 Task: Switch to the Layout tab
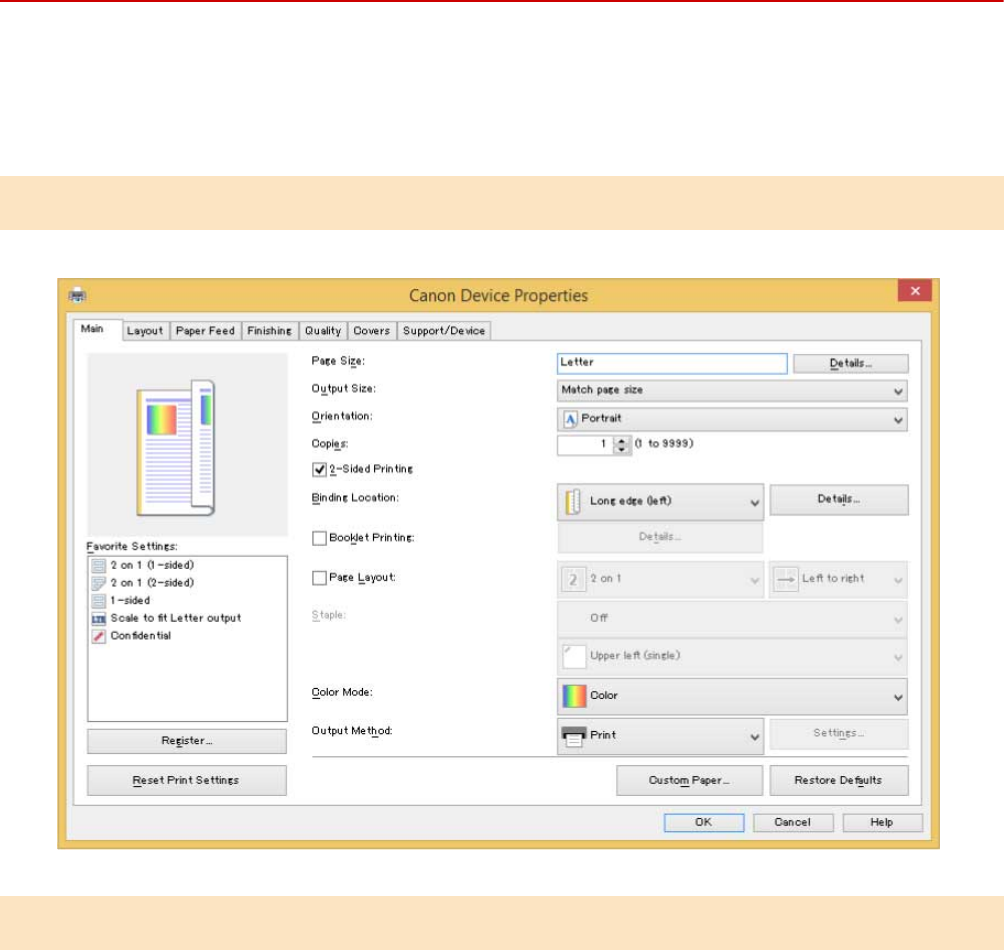145,331
